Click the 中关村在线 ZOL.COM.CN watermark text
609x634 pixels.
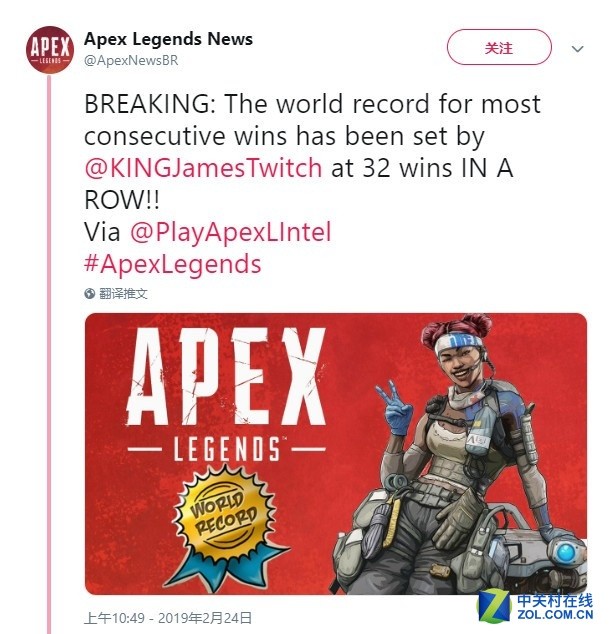pyautogui.click(x=555, y=607)
